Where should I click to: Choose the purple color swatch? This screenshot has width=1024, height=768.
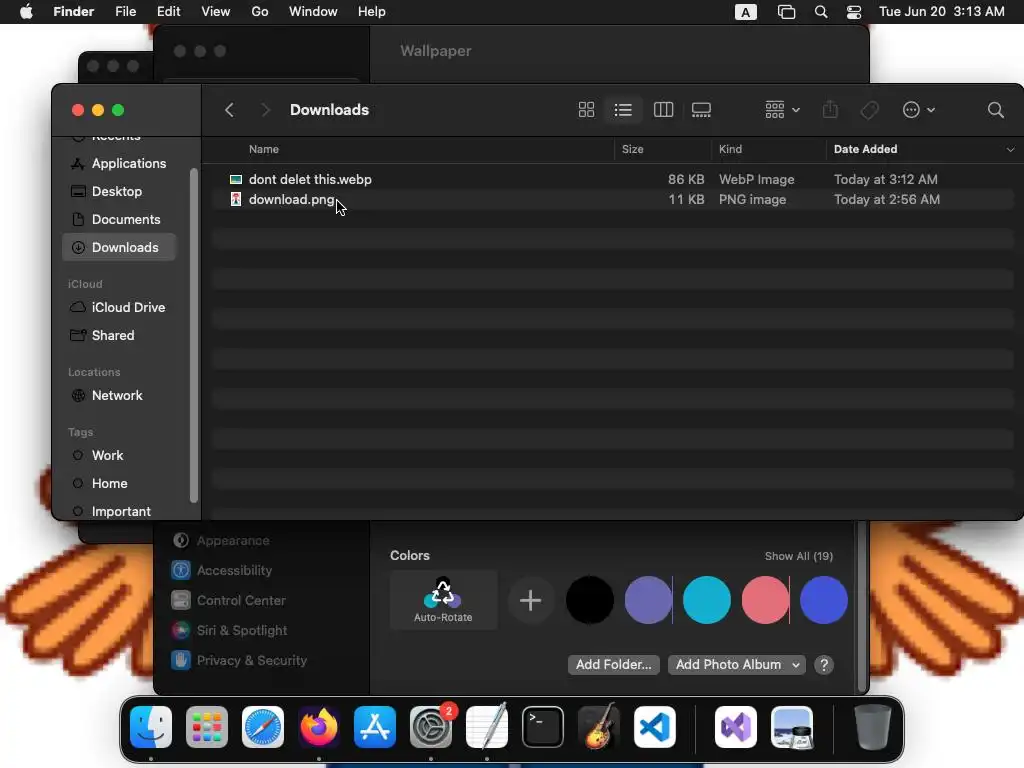(648, 600)
